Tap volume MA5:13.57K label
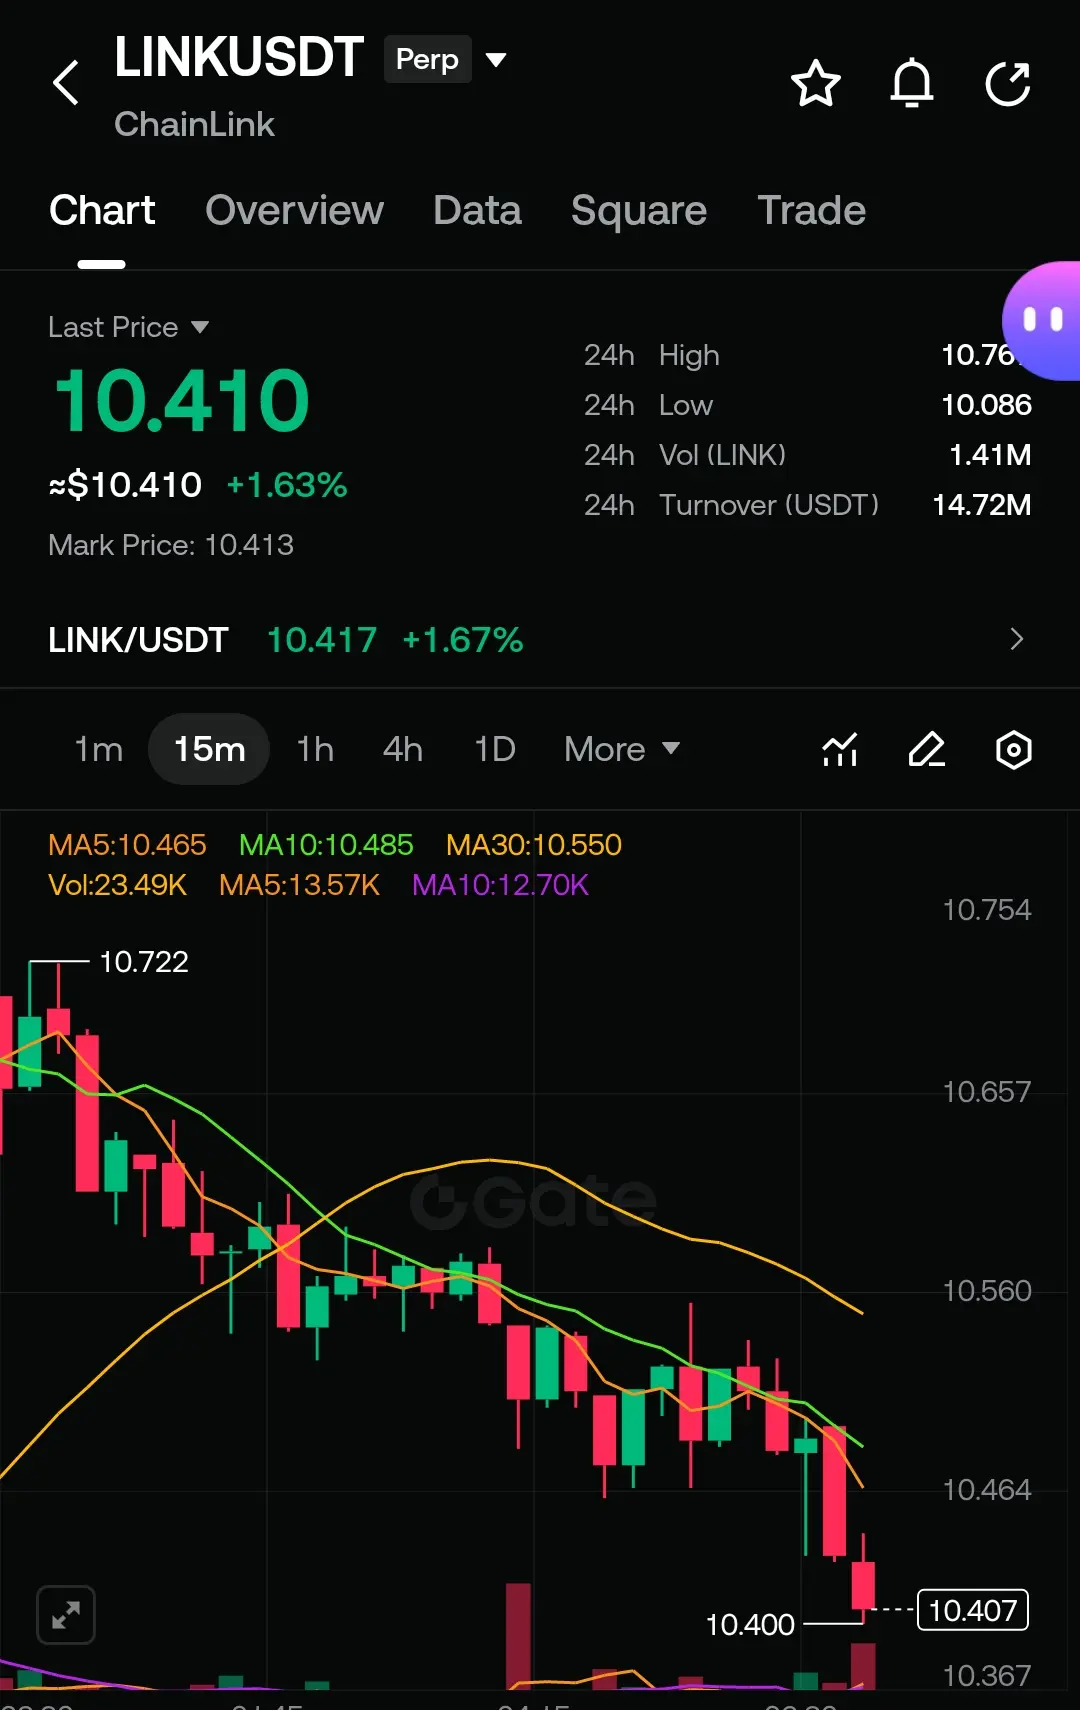The image size is (1080, 1710). tap(300, 885)
